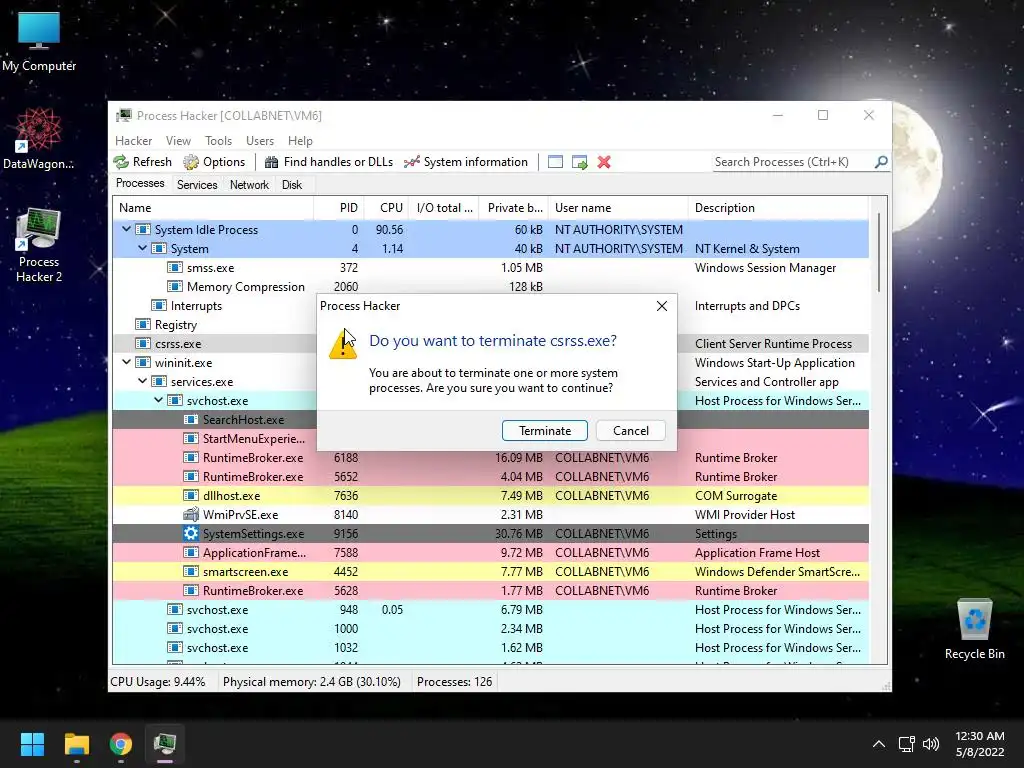Image resolution: width=1024 pixels, height=768 pixels.
Task: Select the smss.exe process row
Action: click(x=490, y=267)
